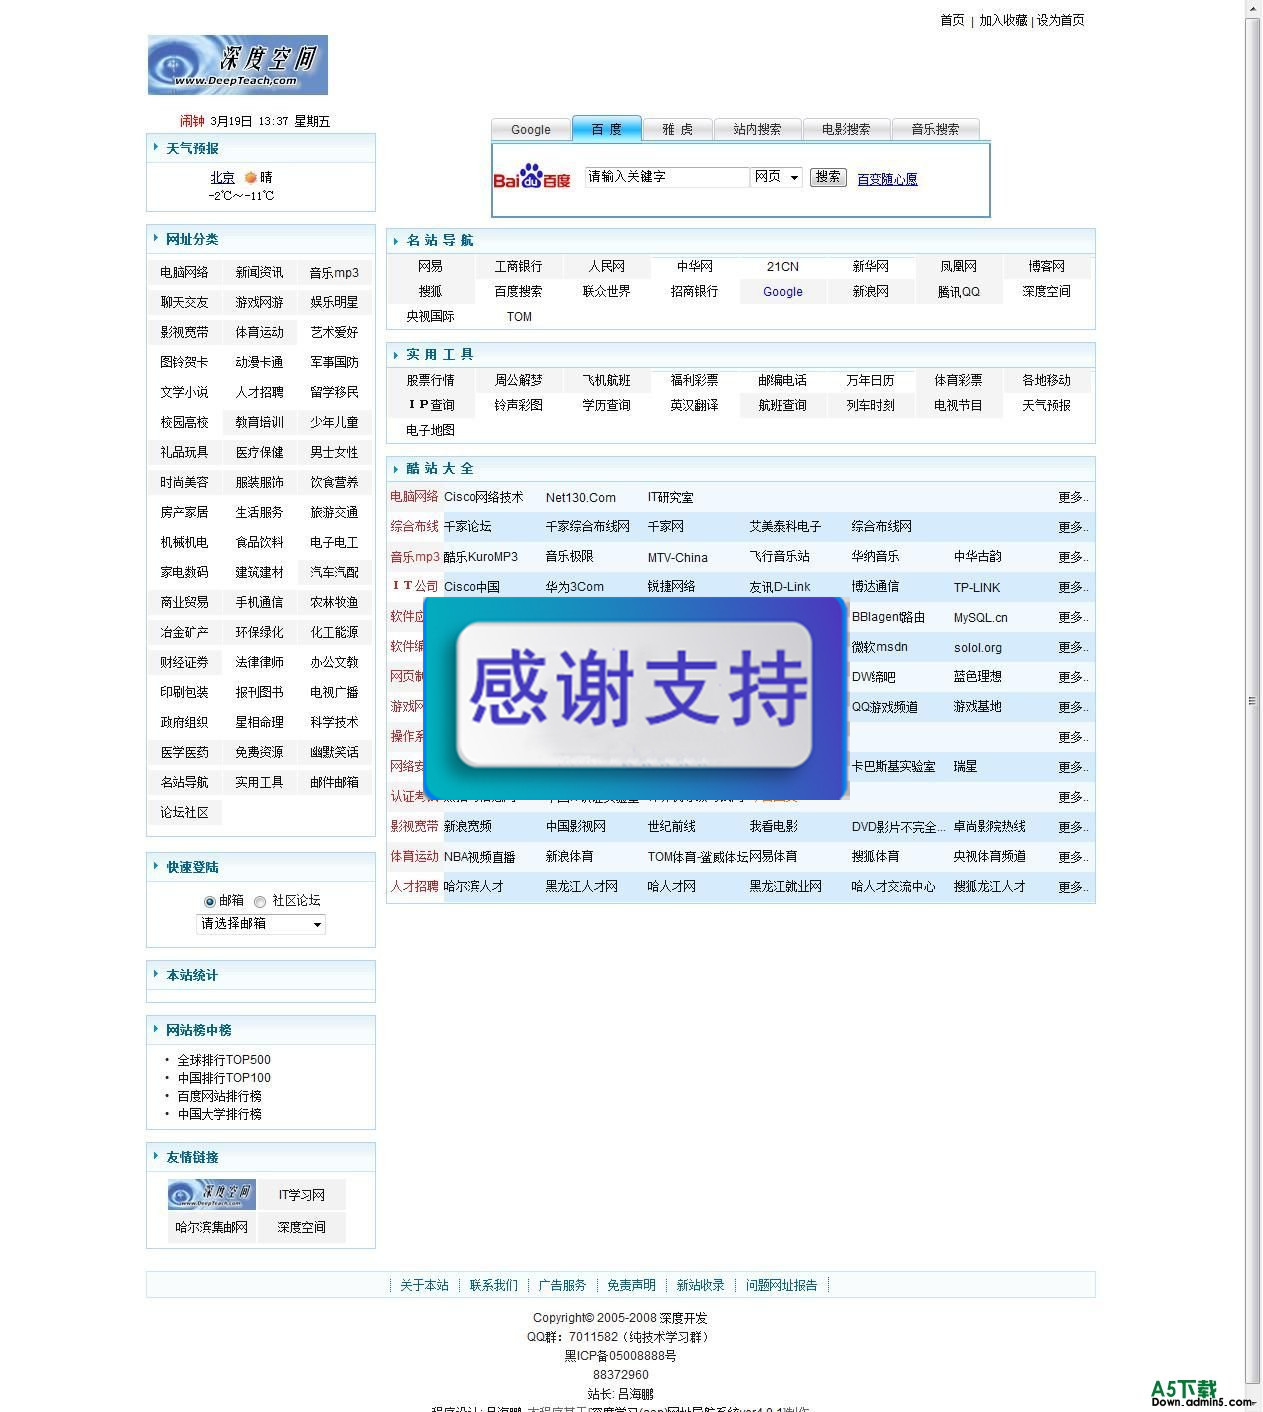The image size is (1263, 1412).
Task: Click the vertical page scrollbar
Action: 1252,700
